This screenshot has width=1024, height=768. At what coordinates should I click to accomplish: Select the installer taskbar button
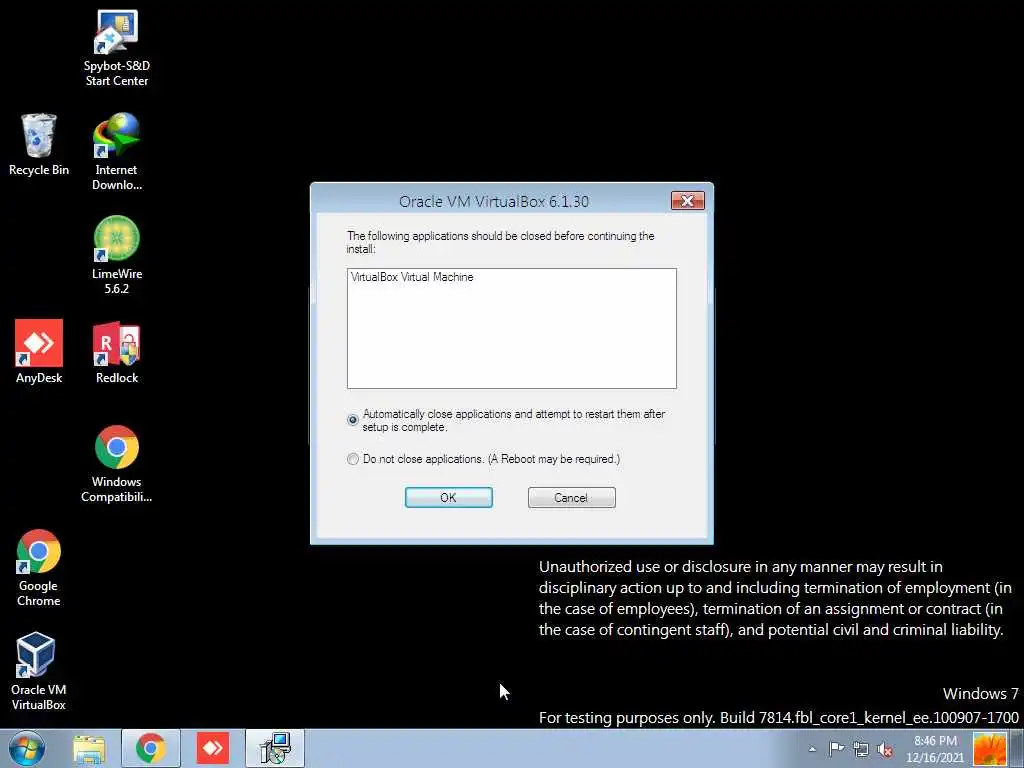275,748
